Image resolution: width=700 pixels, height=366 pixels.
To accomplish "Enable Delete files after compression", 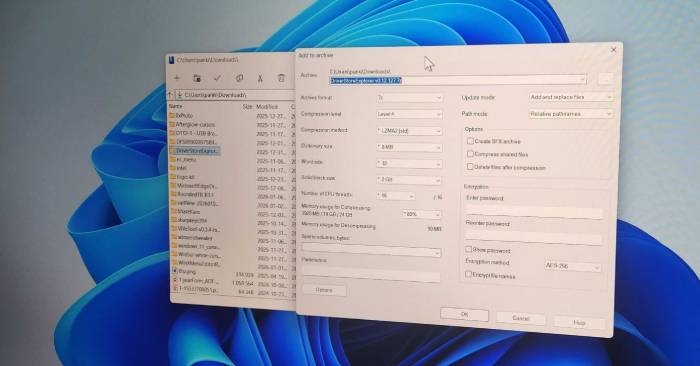I will (x=470, y=166).
